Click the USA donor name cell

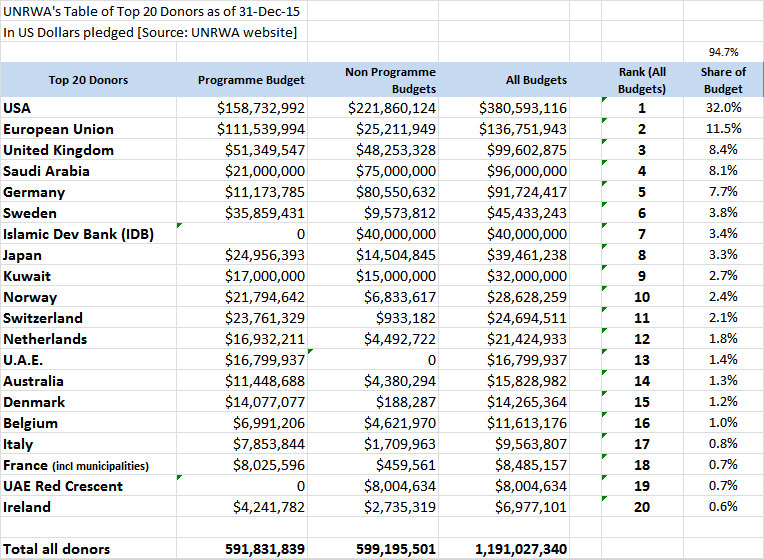coord(88,108)
